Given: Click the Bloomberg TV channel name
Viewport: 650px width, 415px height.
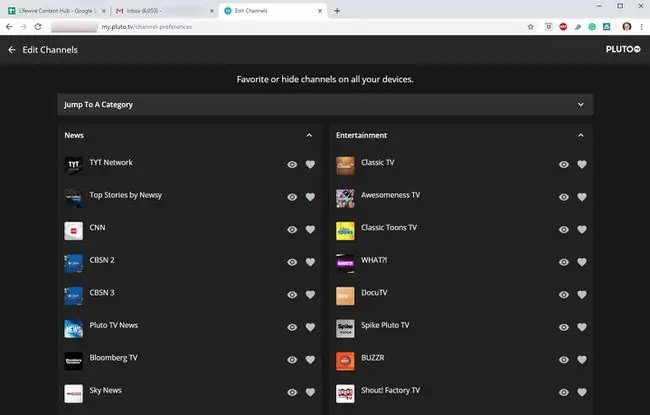Looking at the screenshot, I should point(114,358).
